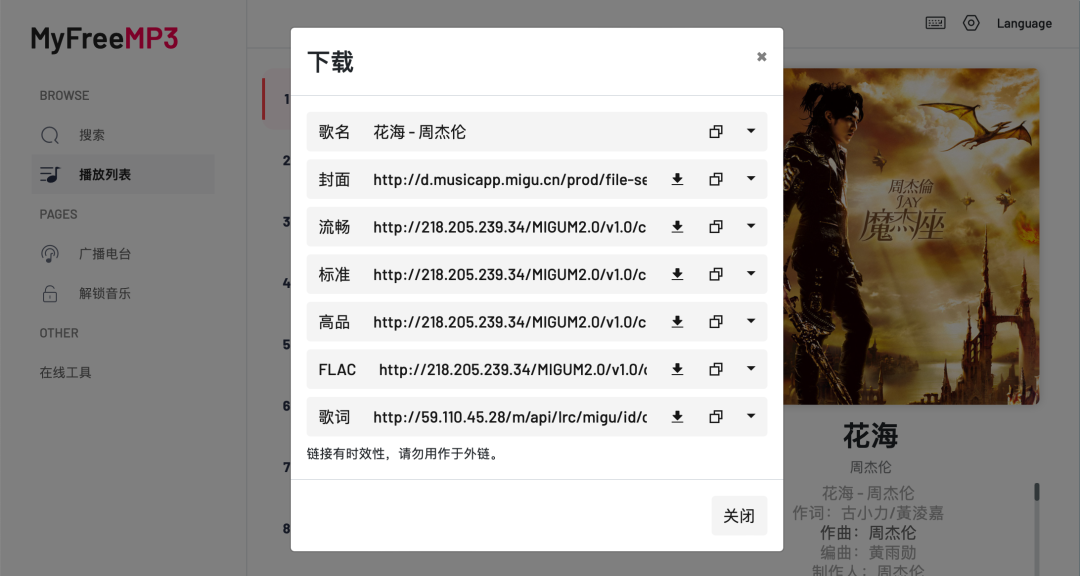Open the 广播电台 radio page
The height and width of the screenshot is (576, 1080).
(x=123, y=254)
